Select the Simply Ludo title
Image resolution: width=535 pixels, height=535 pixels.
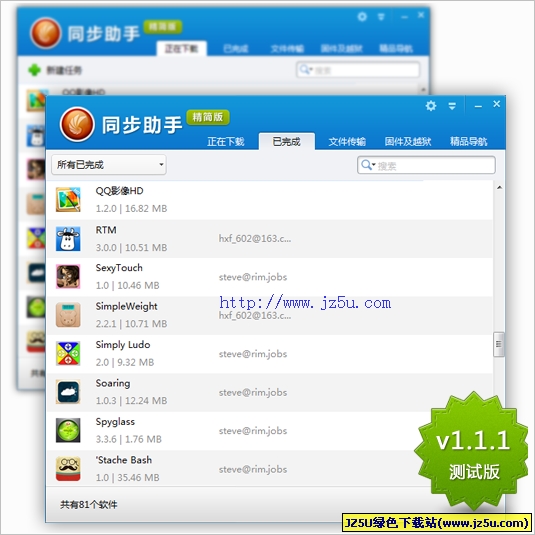tap(123, 345)
